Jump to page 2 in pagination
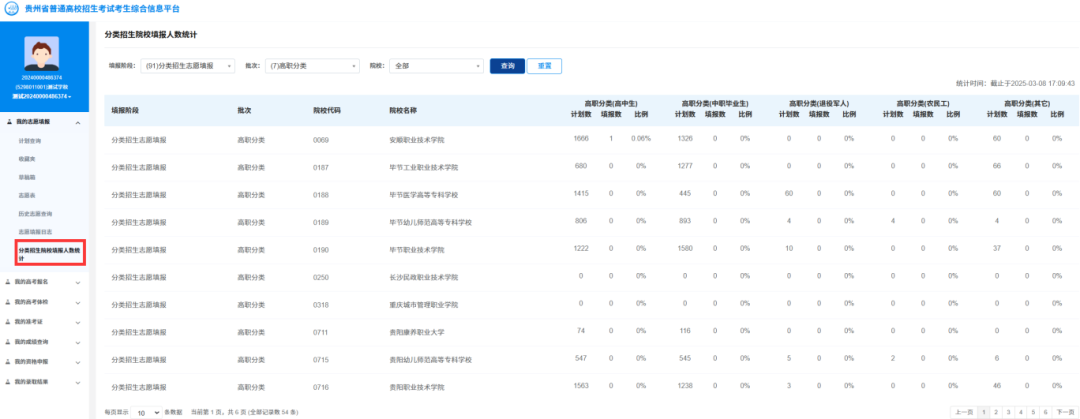This screenshot has height=419, width=1080. tap(995, 412)
